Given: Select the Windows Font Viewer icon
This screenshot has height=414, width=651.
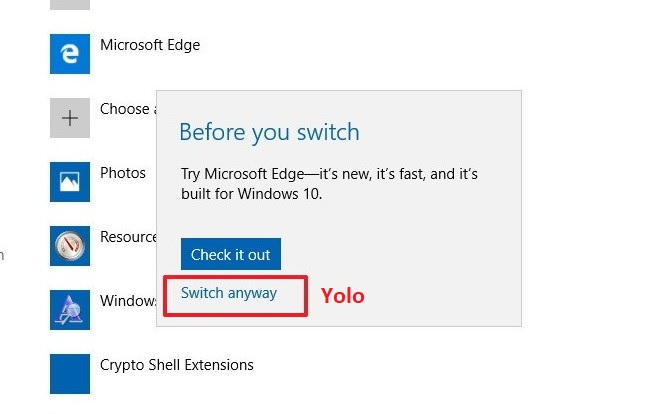Looking at the screenshot, I should pos(70,310).
